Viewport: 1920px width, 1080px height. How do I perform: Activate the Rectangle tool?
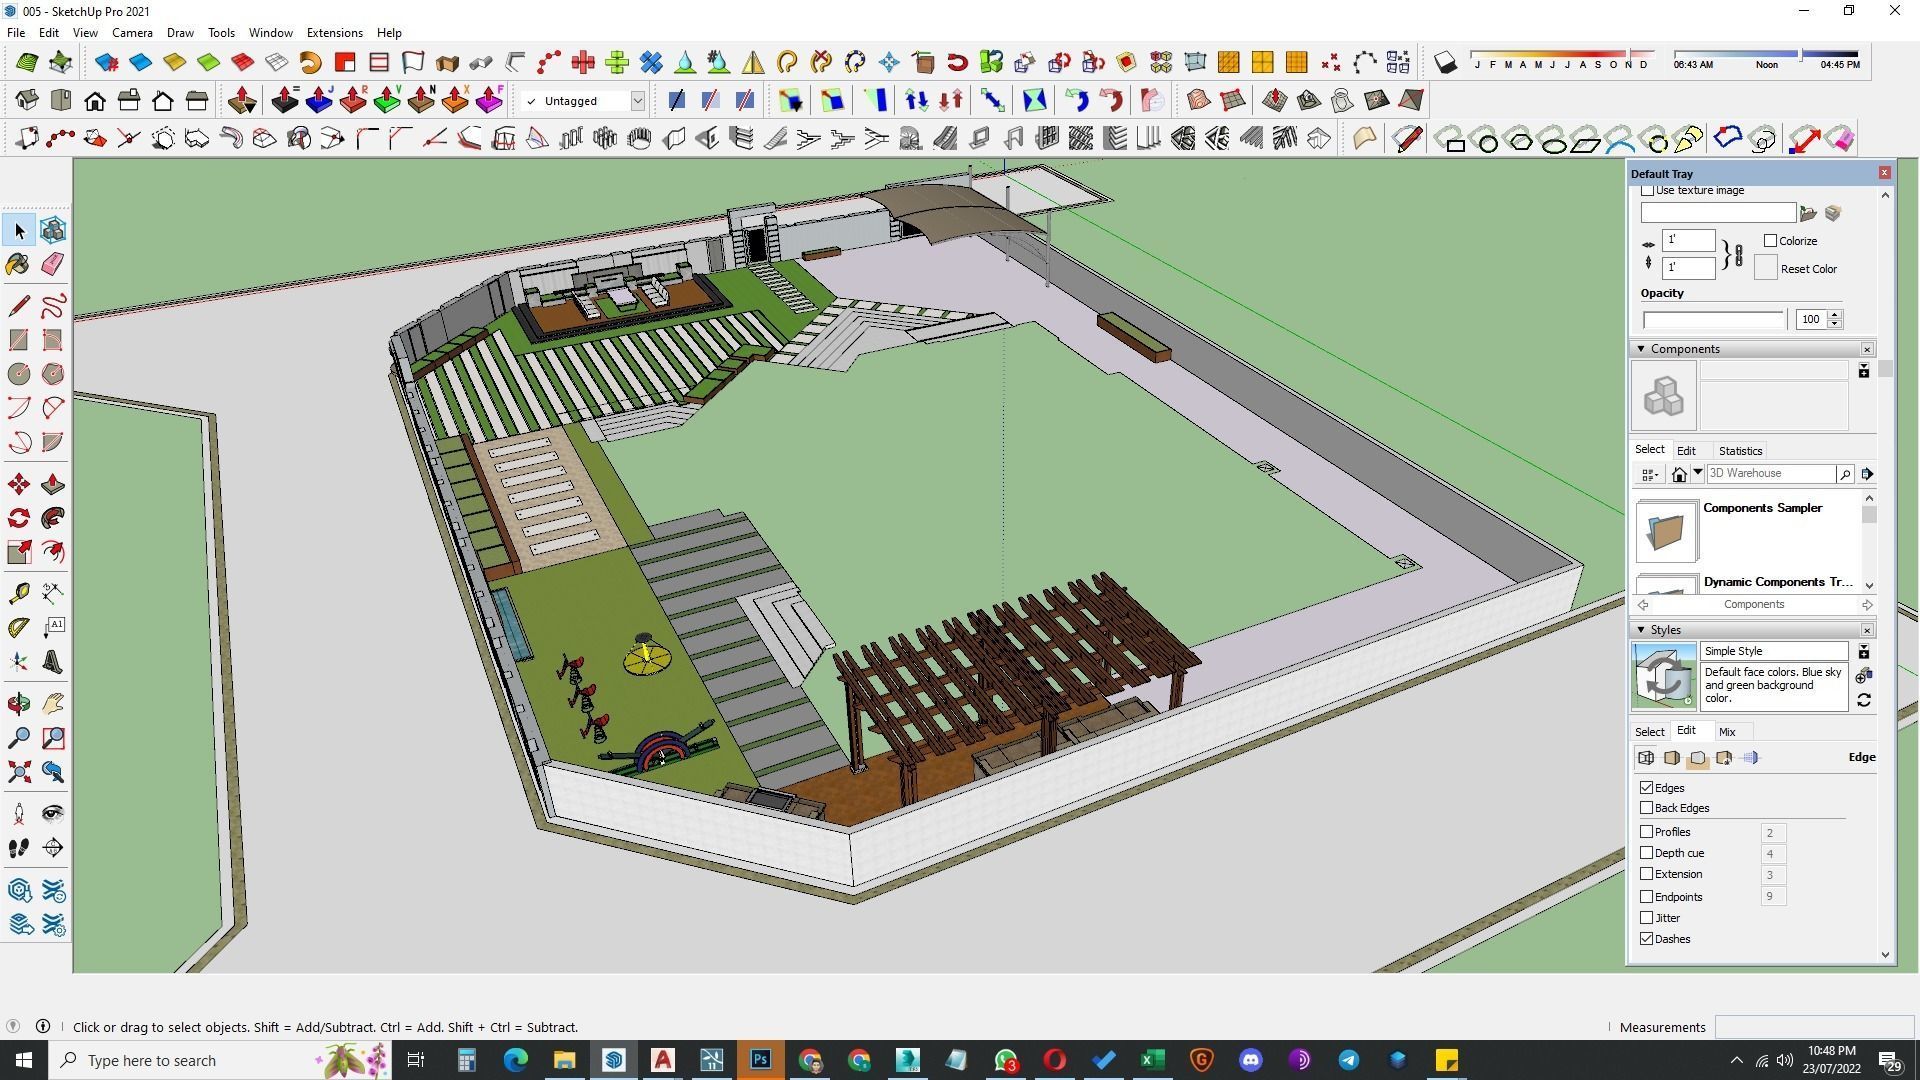pyautogui.click(x=19, y=340)
